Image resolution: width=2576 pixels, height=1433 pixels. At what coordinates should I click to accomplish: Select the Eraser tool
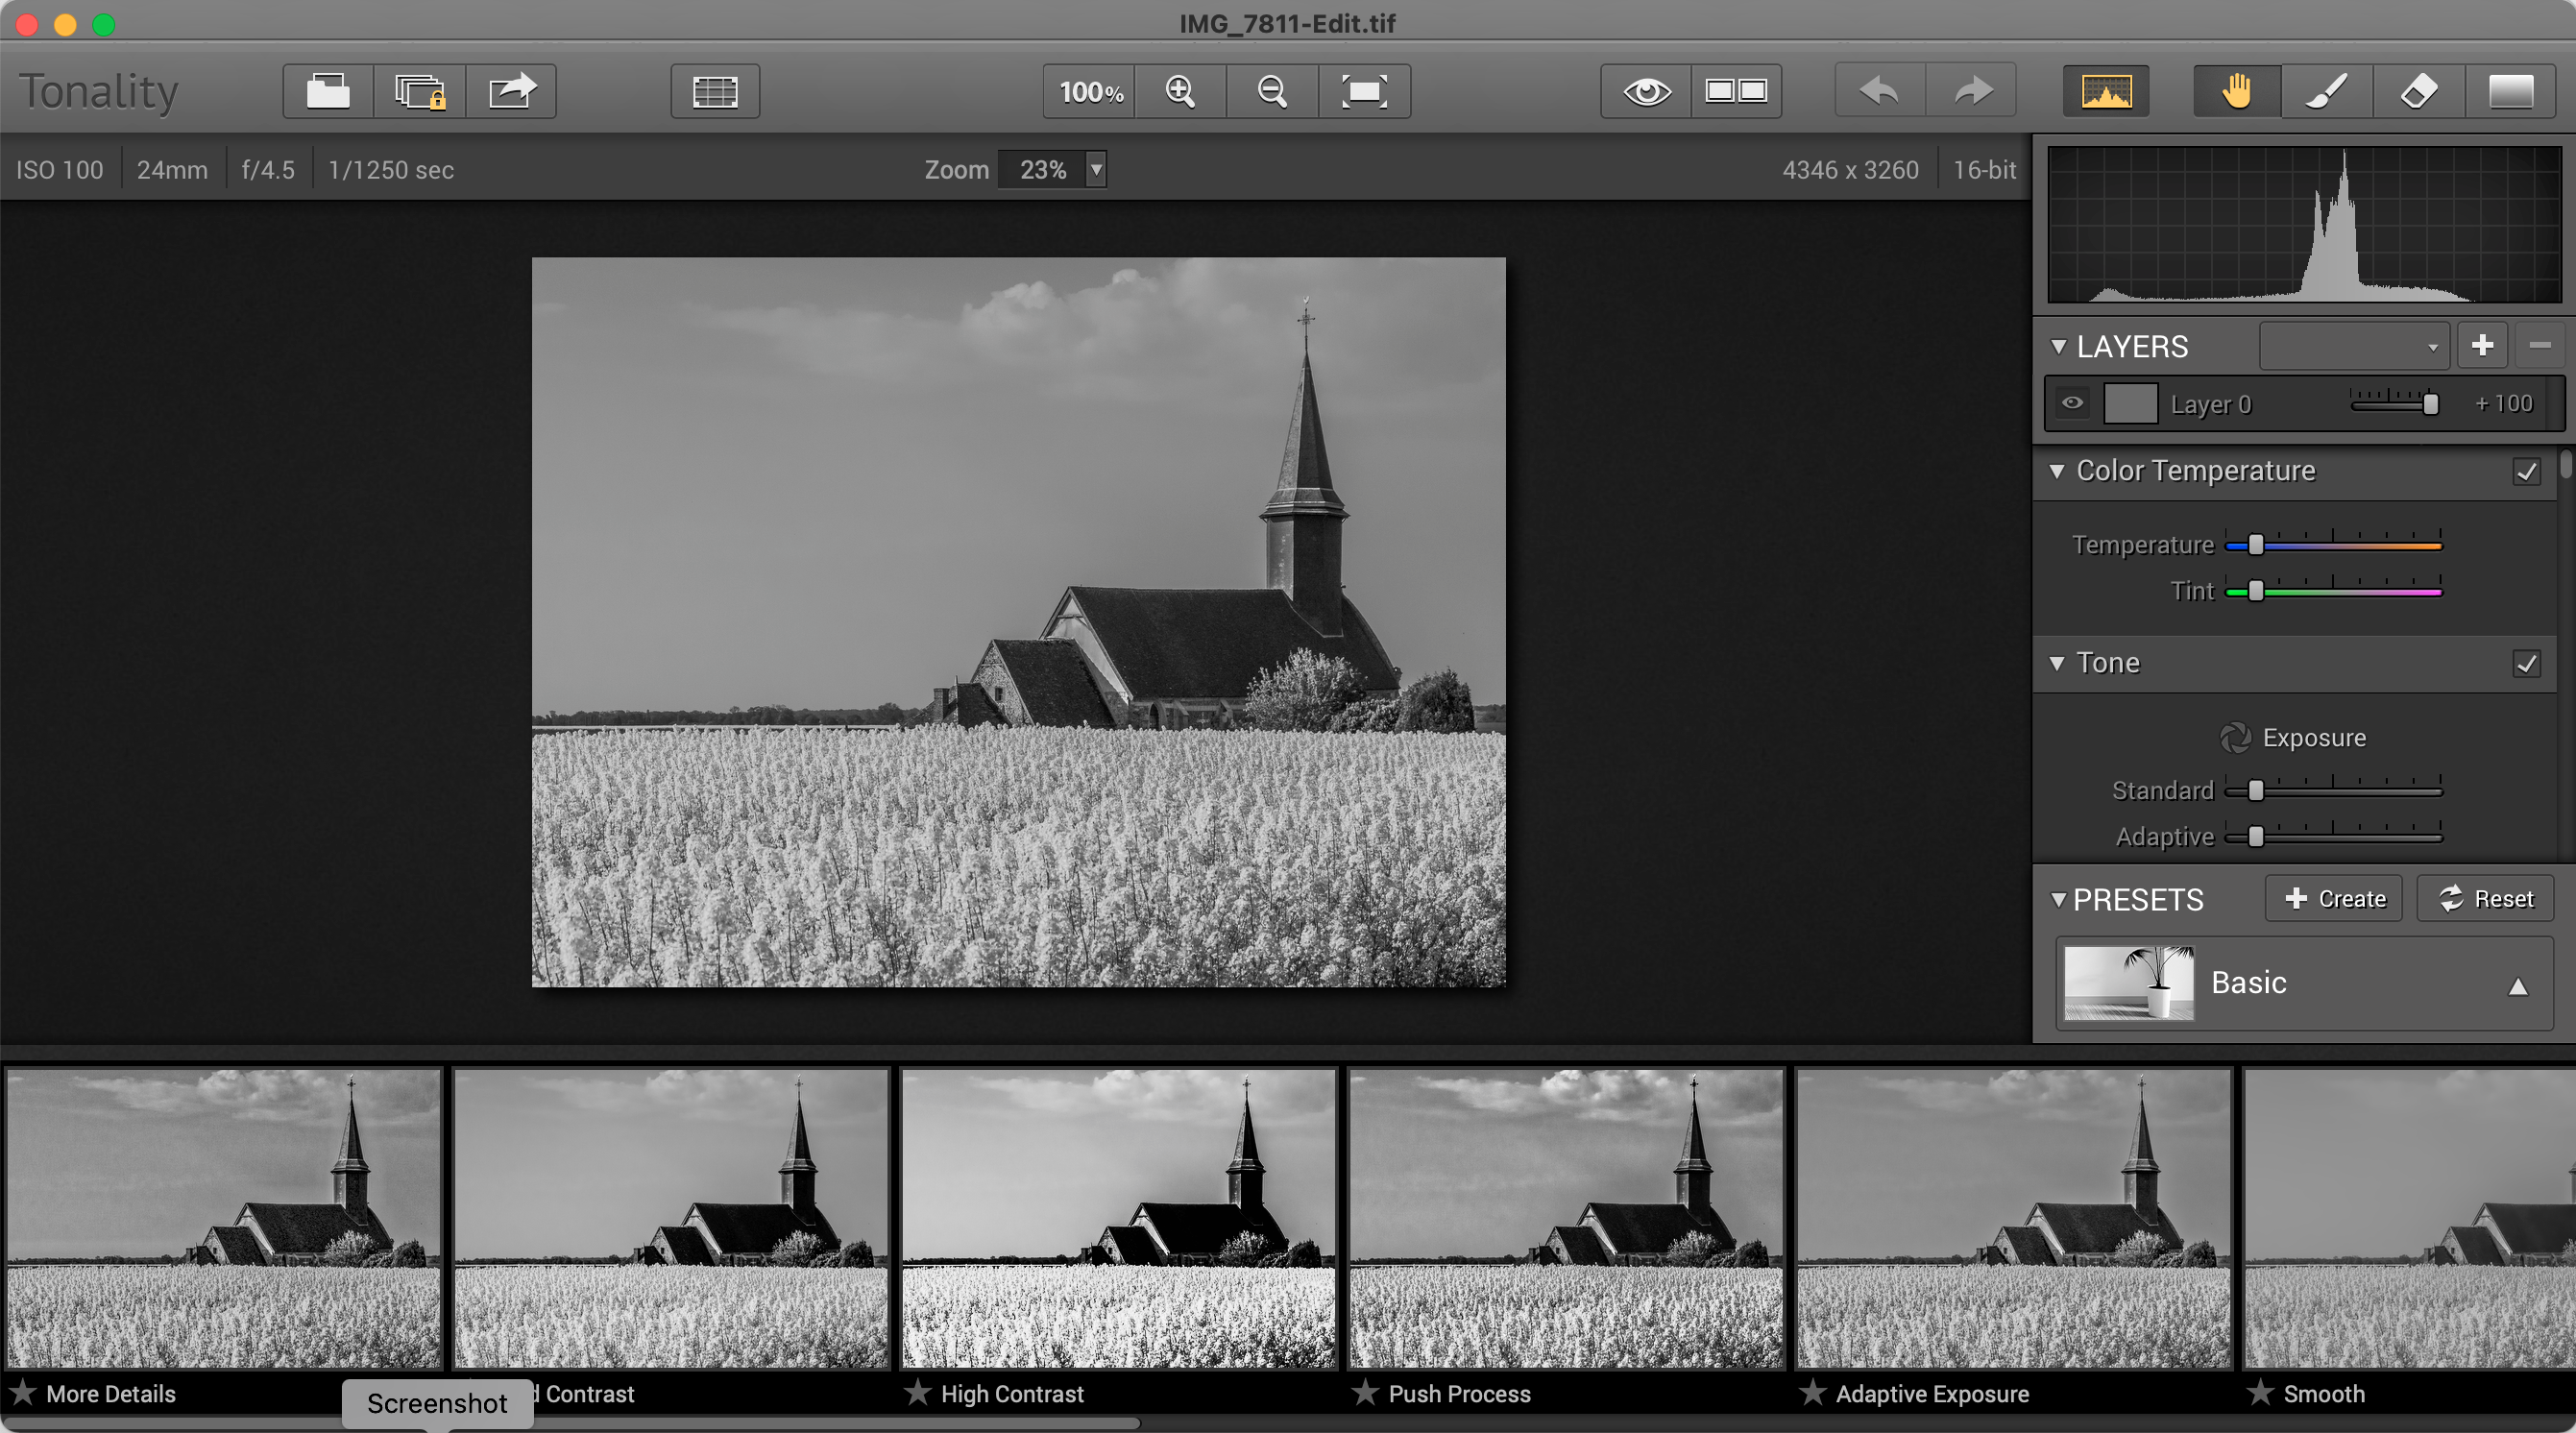tap(2418, 91)
